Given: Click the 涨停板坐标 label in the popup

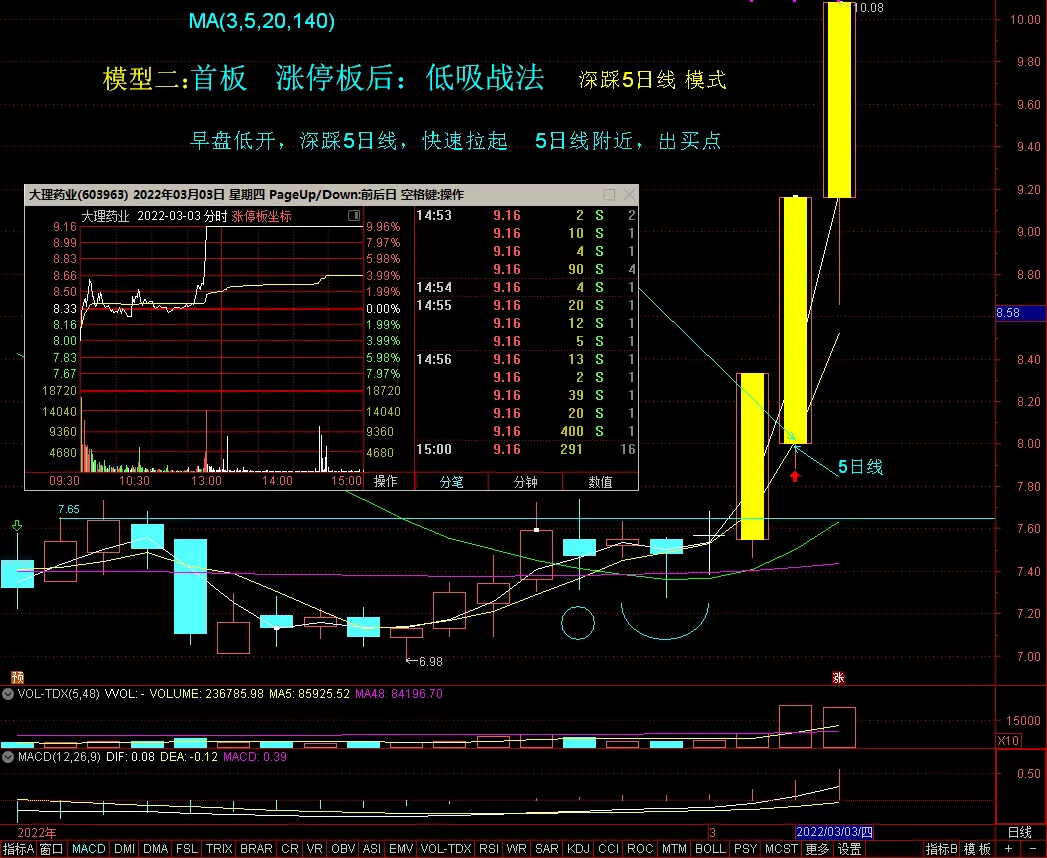Looking at the screenshot, I should point(261,216).
